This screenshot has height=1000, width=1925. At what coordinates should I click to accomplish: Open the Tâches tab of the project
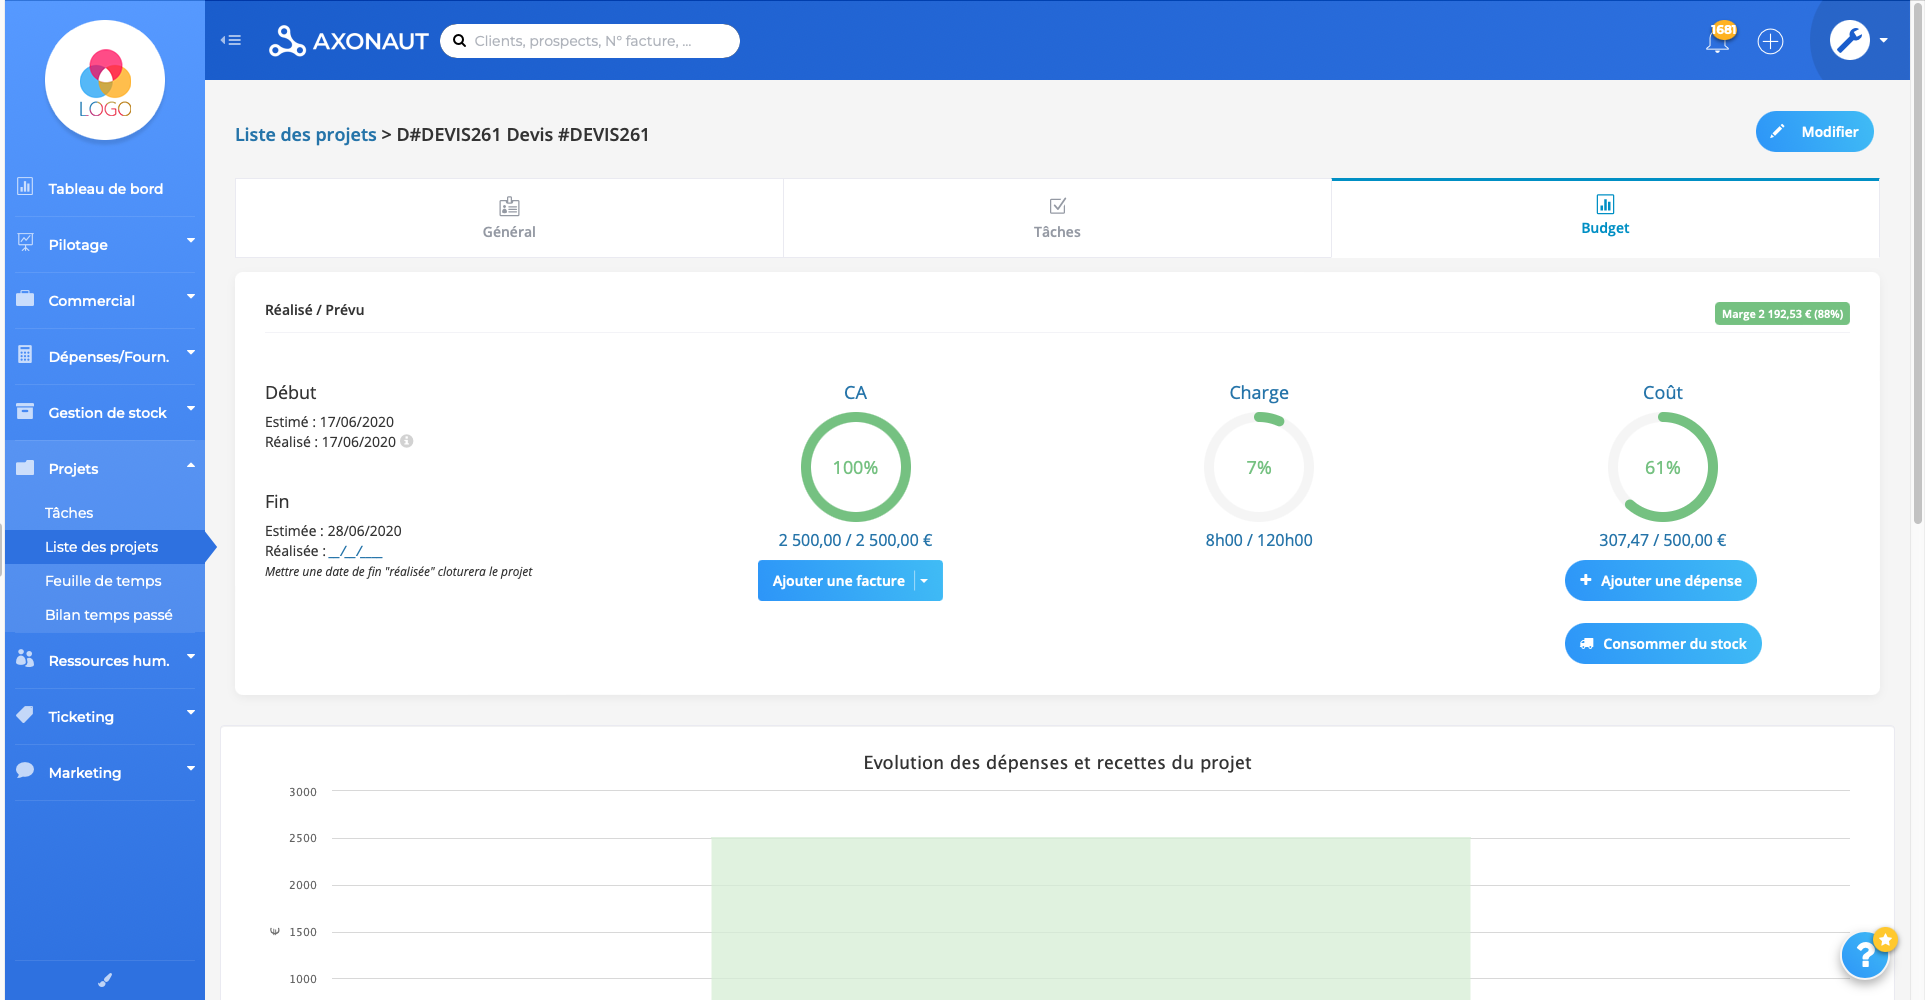click(x=1056, y=218)
